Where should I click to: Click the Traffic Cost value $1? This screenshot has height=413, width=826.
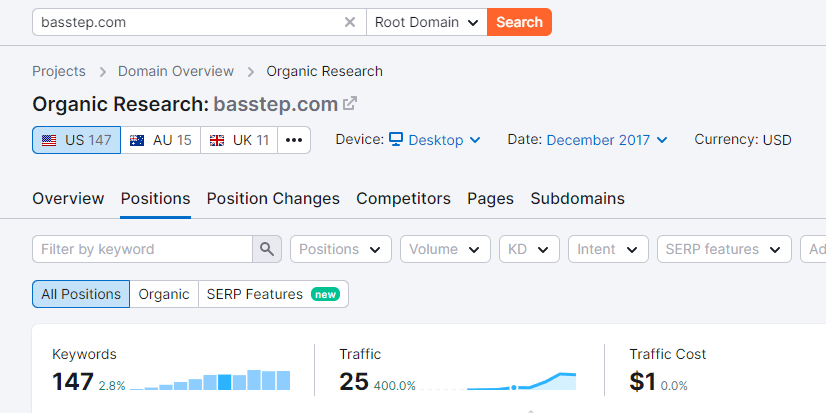pyautogui.click(x=642, y=382)
